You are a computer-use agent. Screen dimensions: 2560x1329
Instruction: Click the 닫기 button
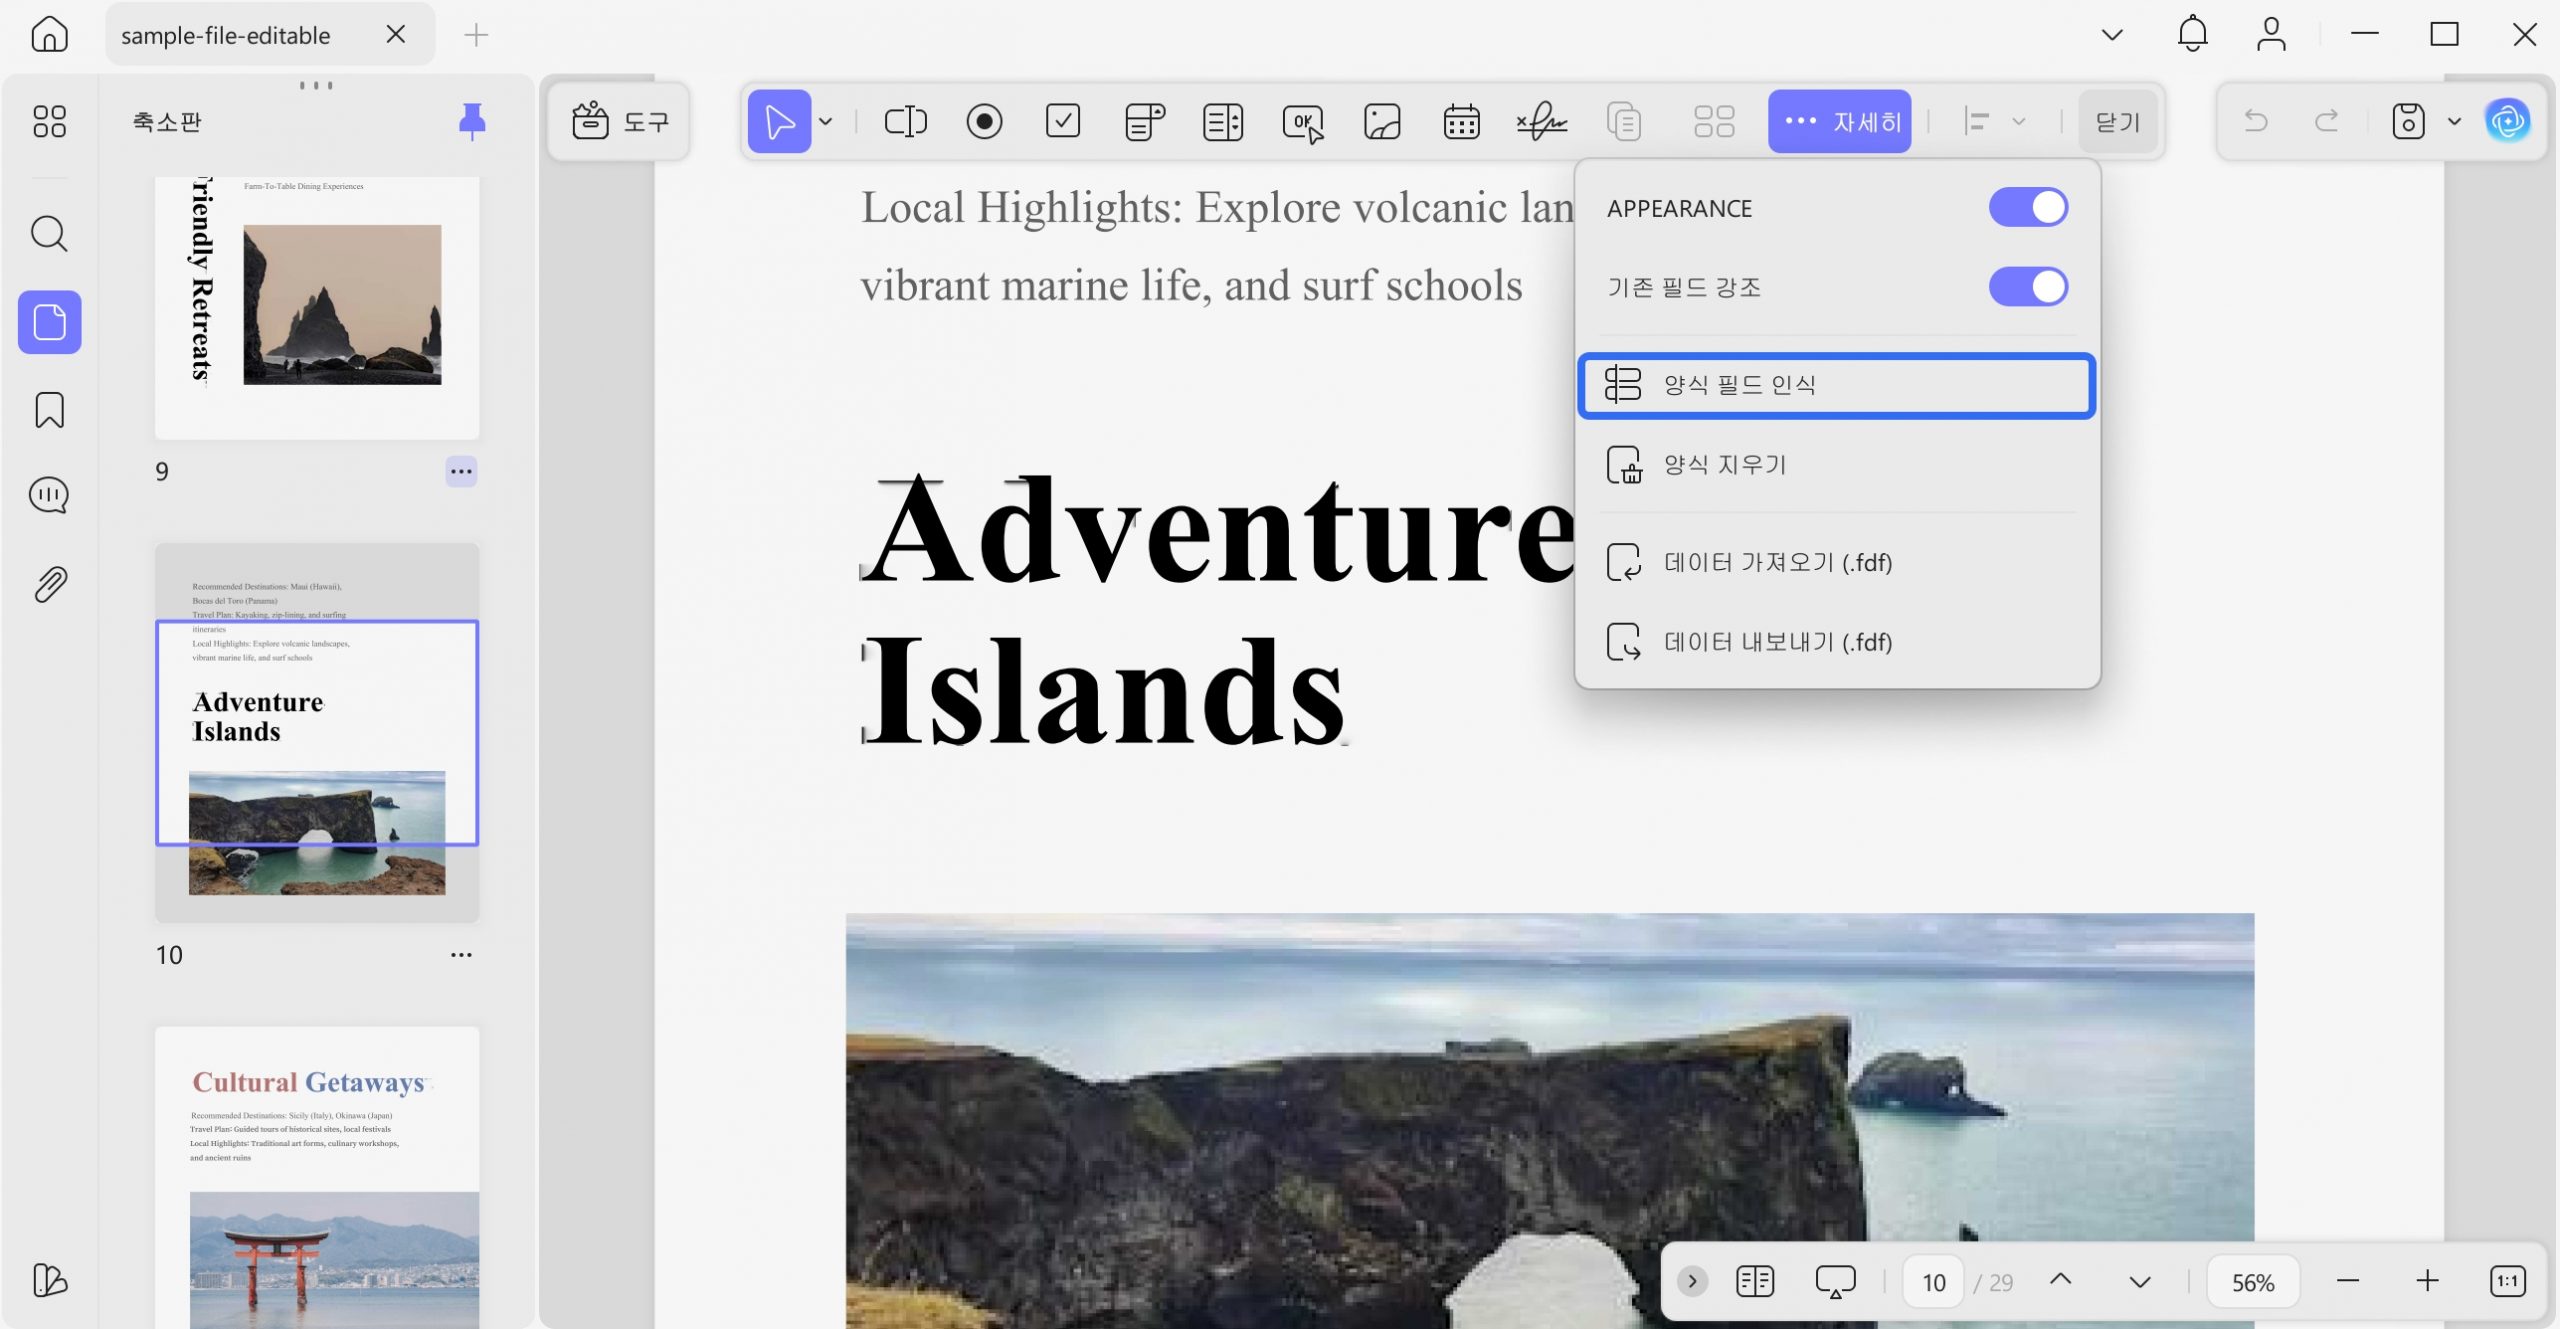point(2118,122)
